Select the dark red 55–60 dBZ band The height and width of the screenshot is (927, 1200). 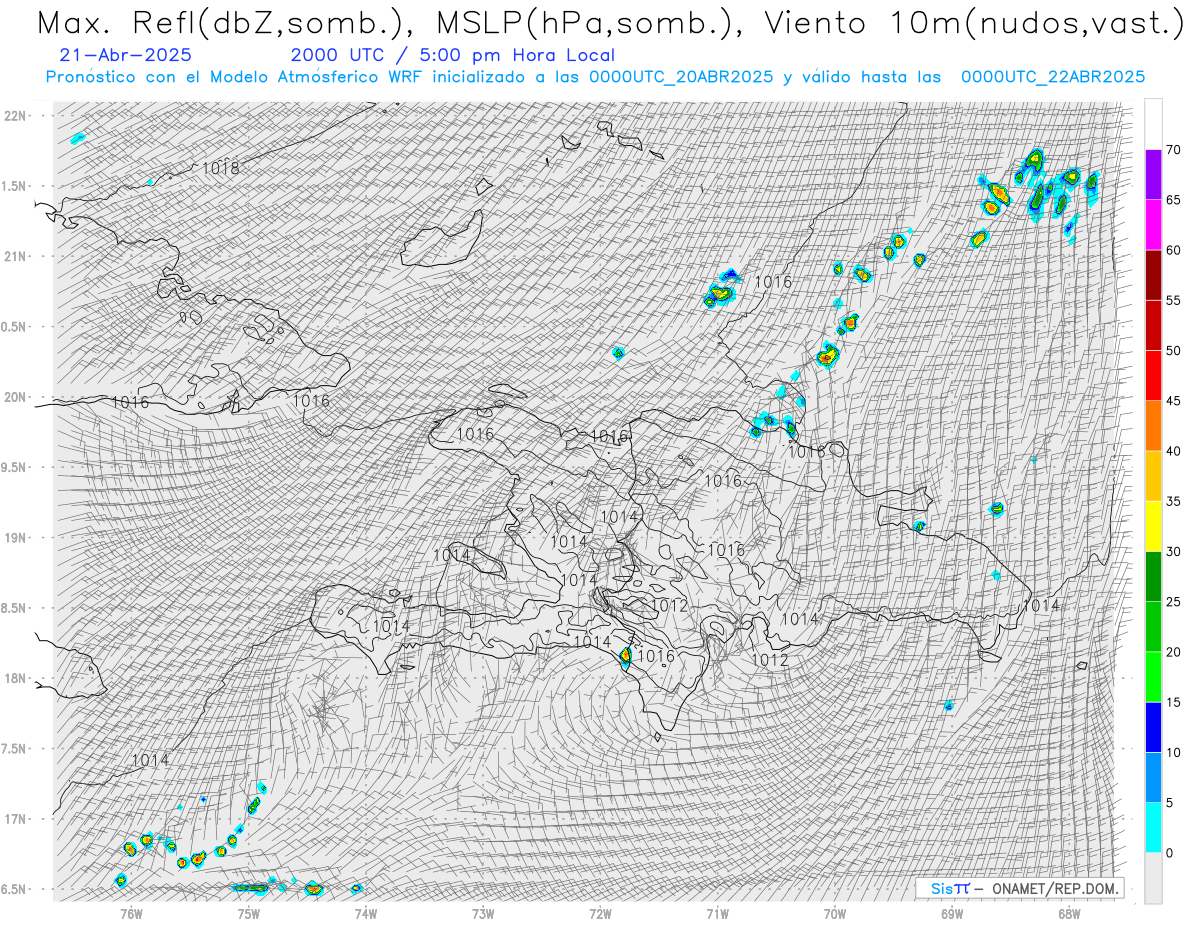click(x=1153, y=275)
